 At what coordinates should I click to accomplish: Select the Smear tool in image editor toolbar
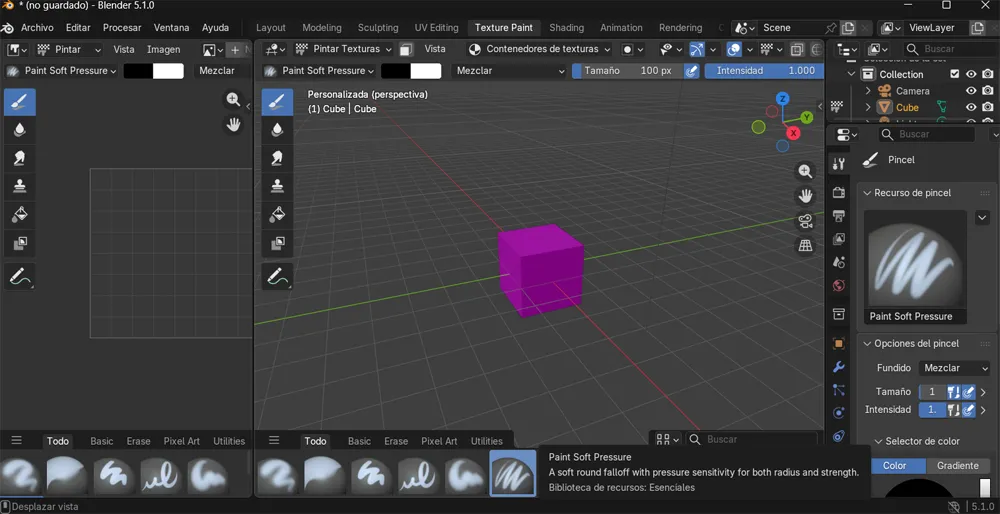click(x=20, y=158)
